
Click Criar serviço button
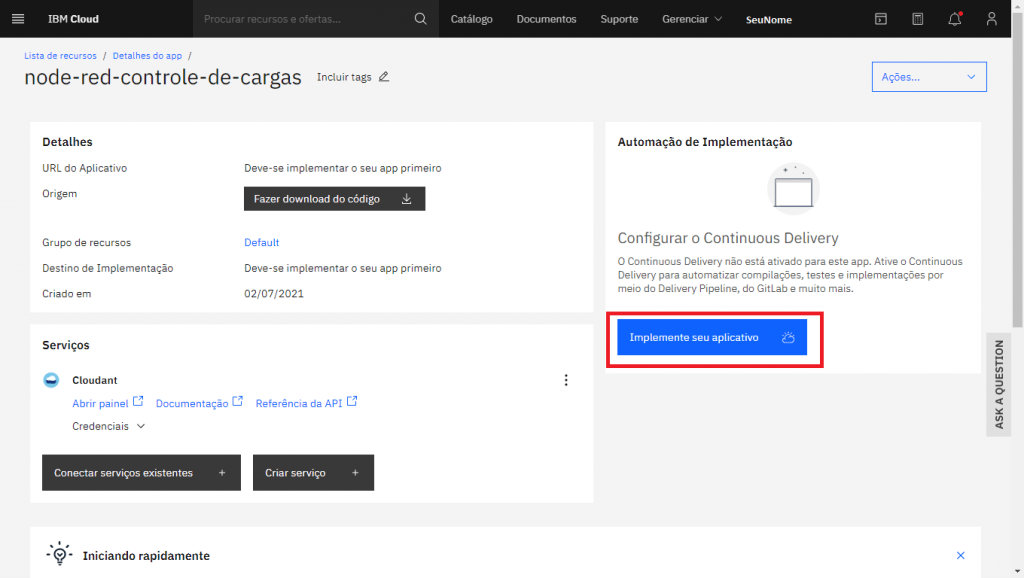tap(313, 472)
